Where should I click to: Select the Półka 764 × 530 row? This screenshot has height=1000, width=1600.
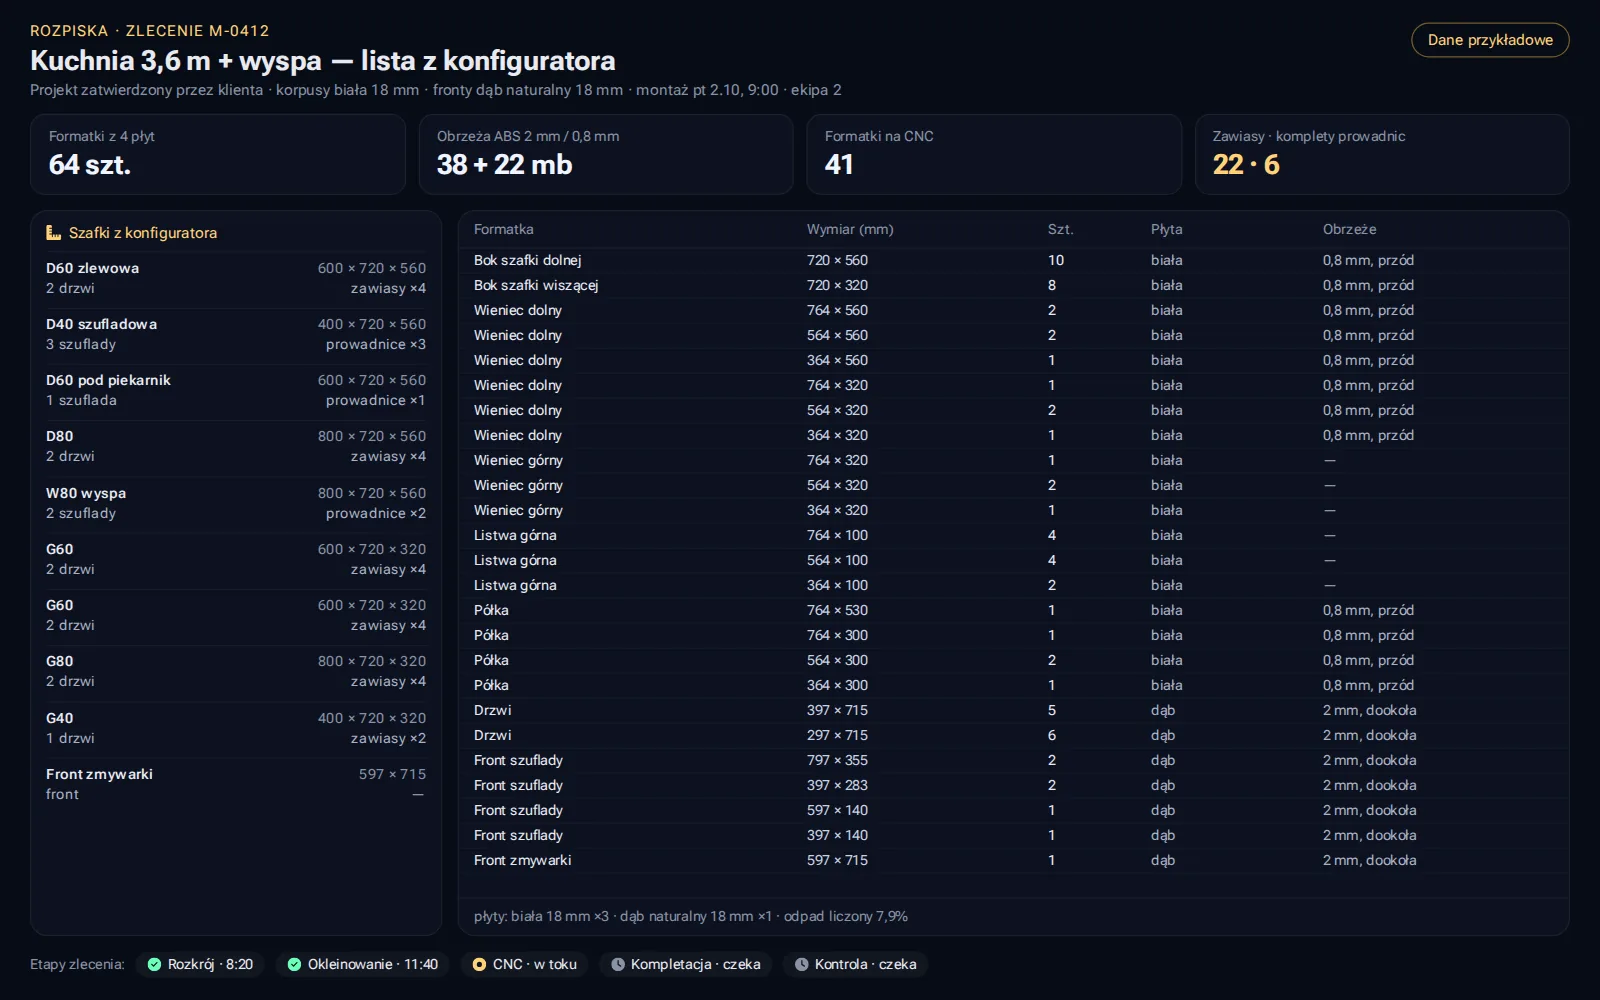pos(1013,610)
